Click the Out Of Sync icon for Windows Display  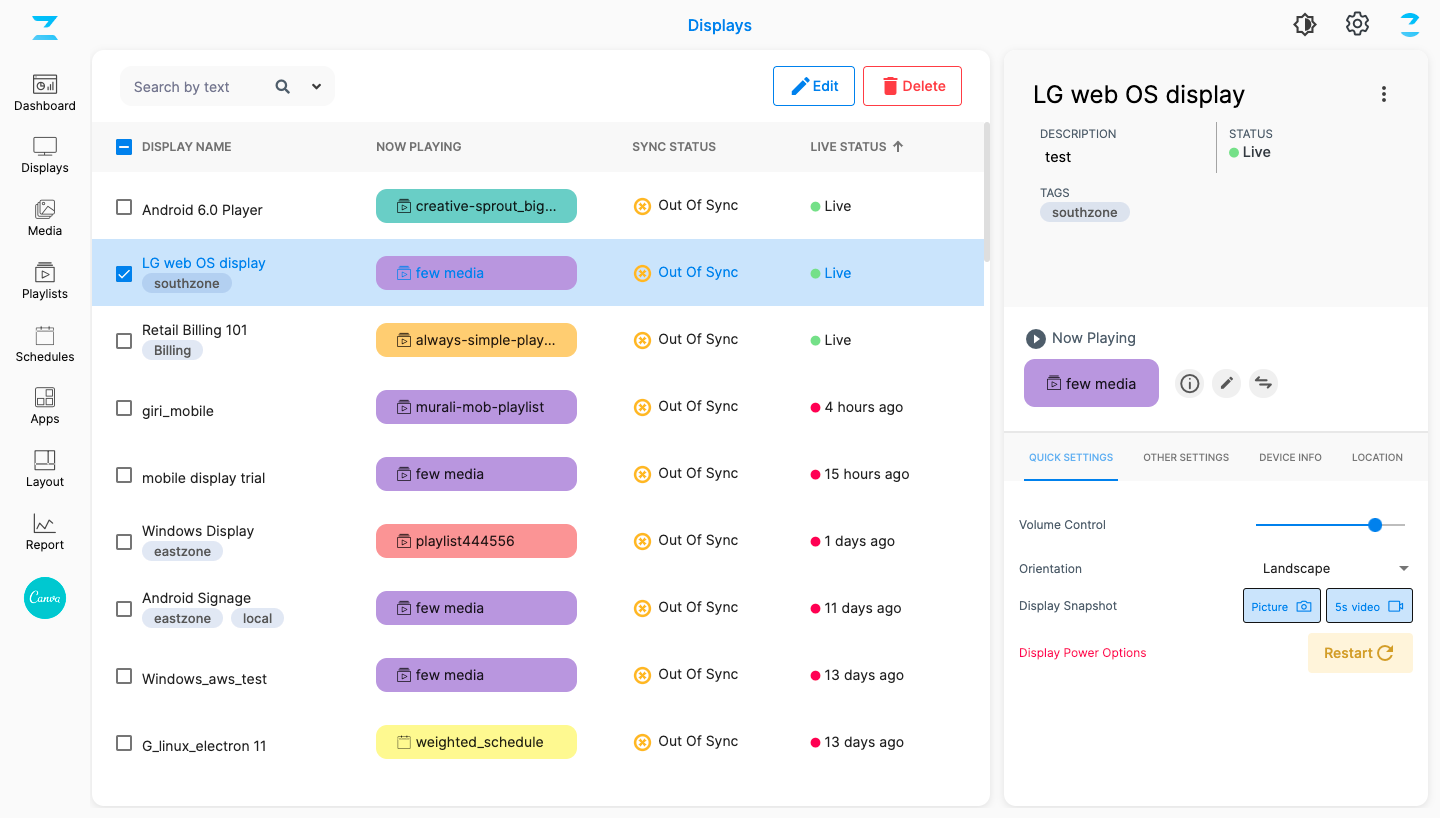643,541
